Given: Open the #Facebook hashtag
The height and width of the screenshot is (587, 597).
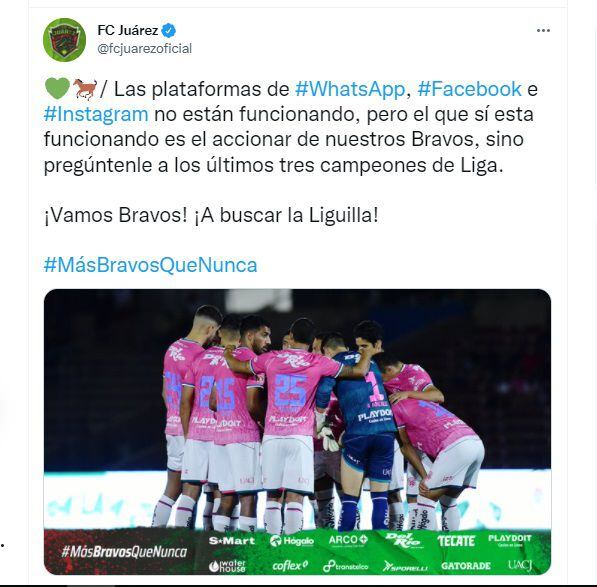Looking at the screenshot, I should [469, 89].
